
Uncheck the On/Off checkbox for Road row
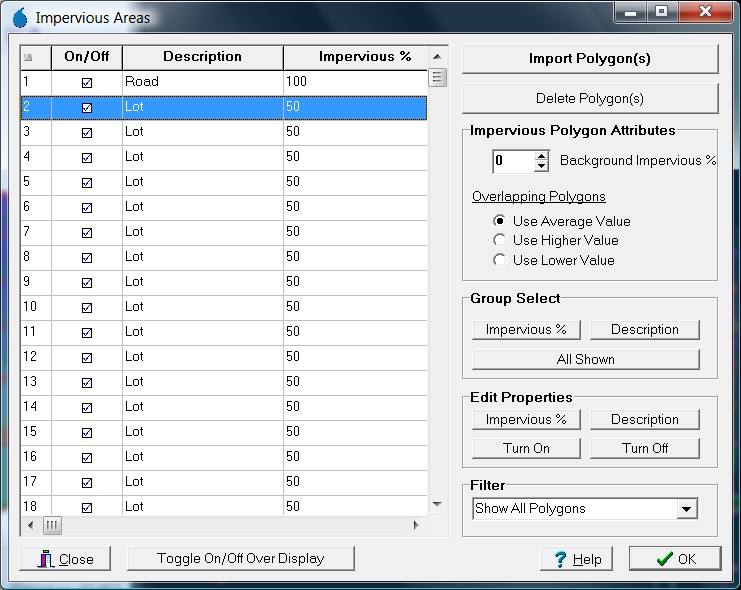click(x=86, y=82)
